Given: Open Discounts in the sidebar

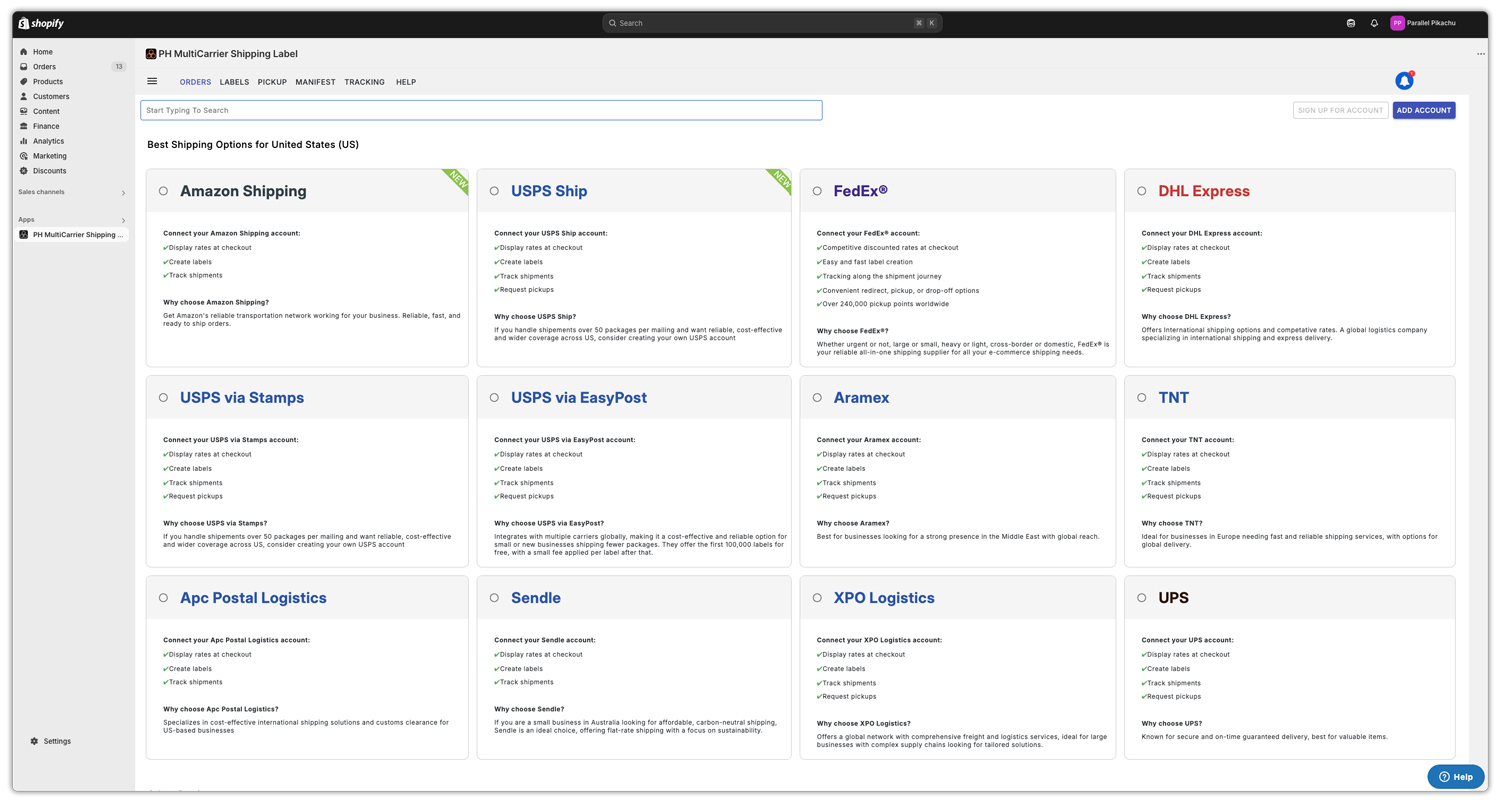Looking at the screenshot, I should pos(49,171).
